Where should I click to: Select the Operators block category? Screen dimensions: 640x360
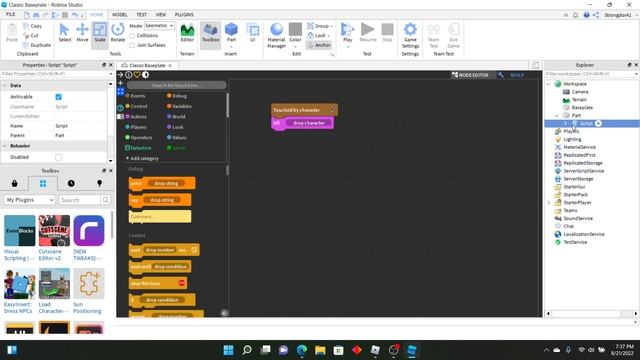(138, 138)
